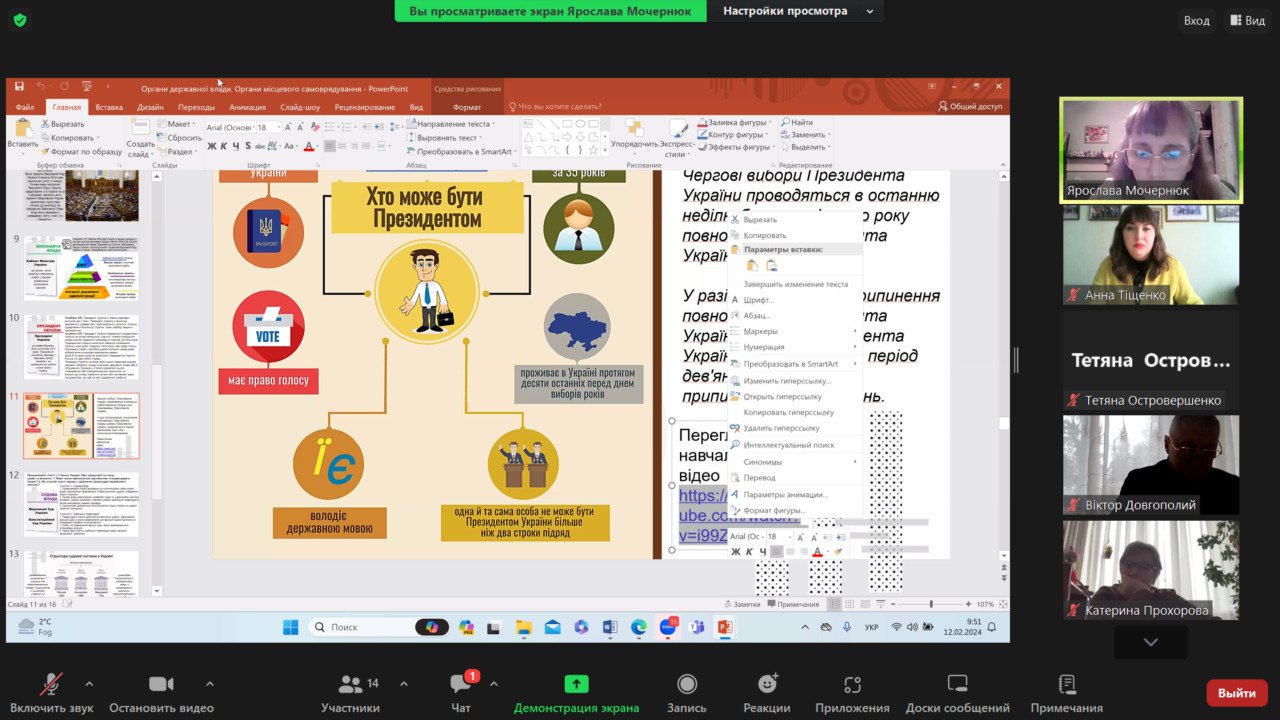Toggle bold Ж in mini toolbar
This screenshot has width=1280, height=720.
(x=736, y=552)
